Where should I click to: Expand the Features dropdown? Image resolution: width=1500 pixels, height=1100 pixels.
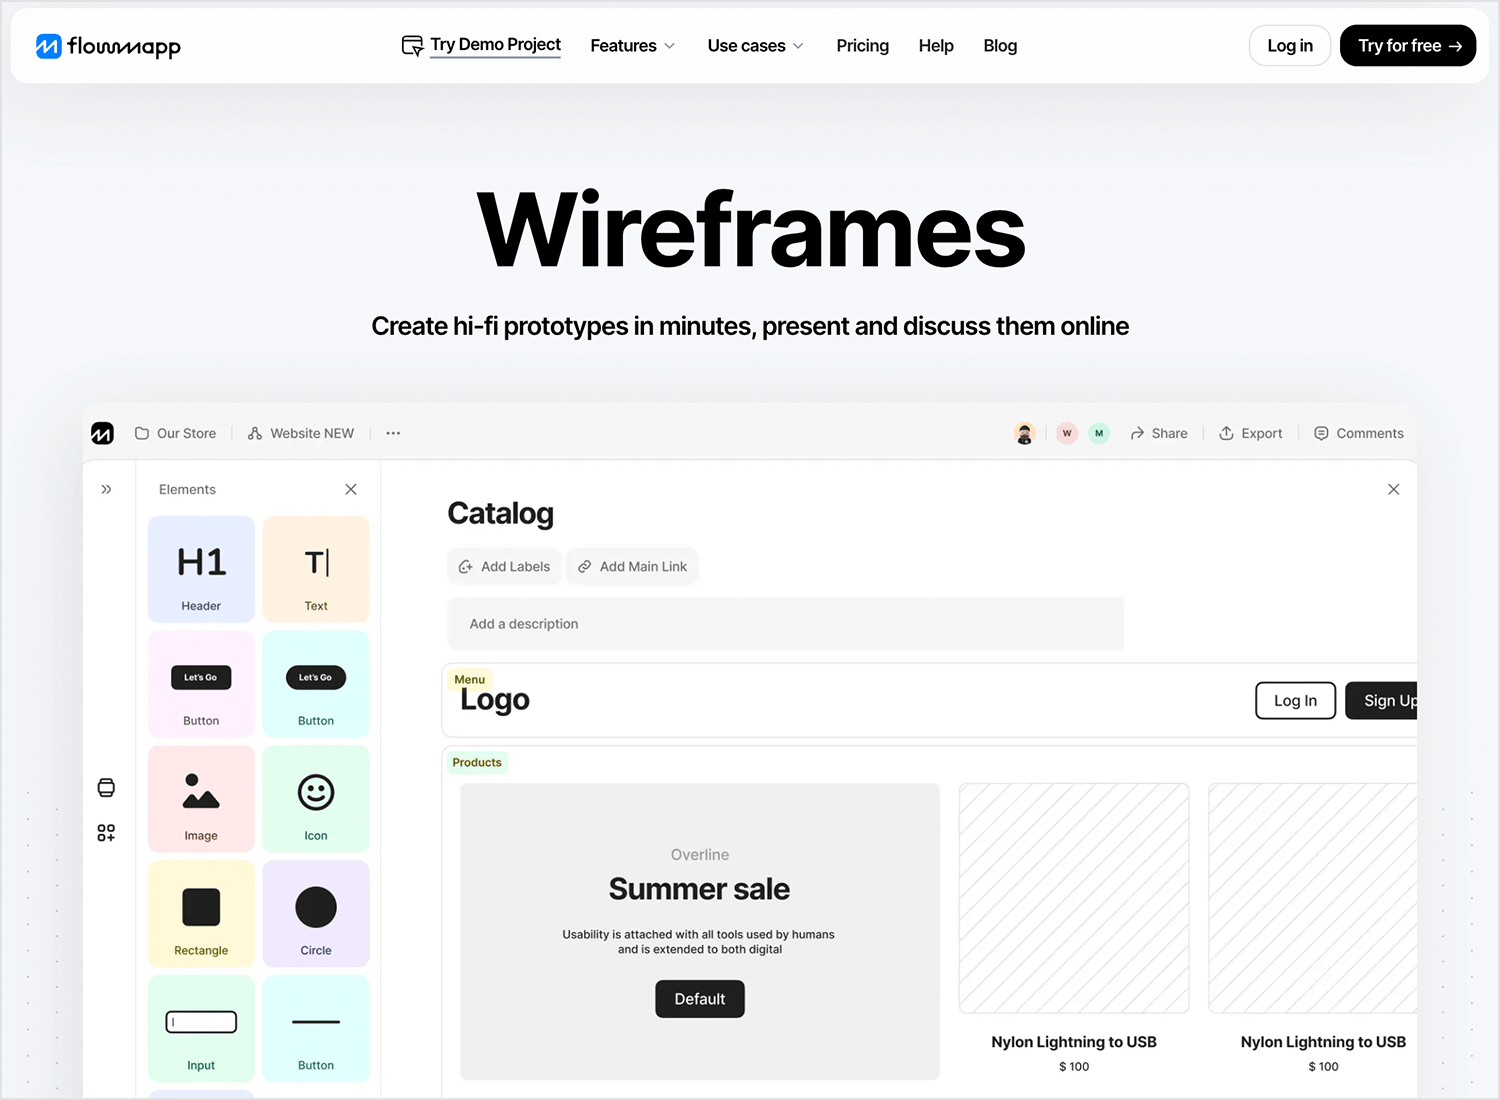[x=633, y=46]
